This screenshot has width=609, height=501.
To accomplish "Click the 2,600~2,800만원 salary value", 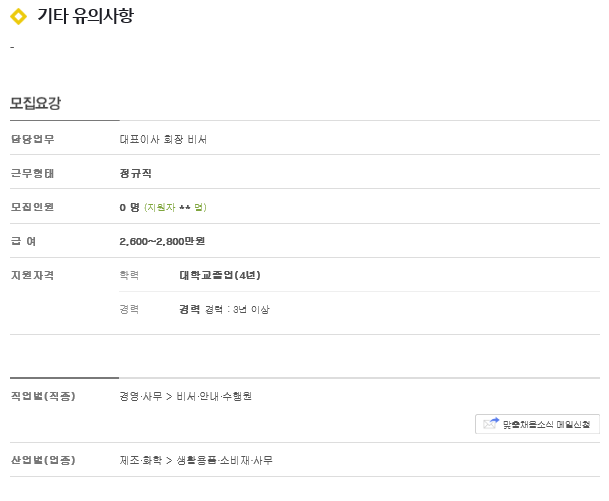I will pyautogui.click(x=161, y=241).
